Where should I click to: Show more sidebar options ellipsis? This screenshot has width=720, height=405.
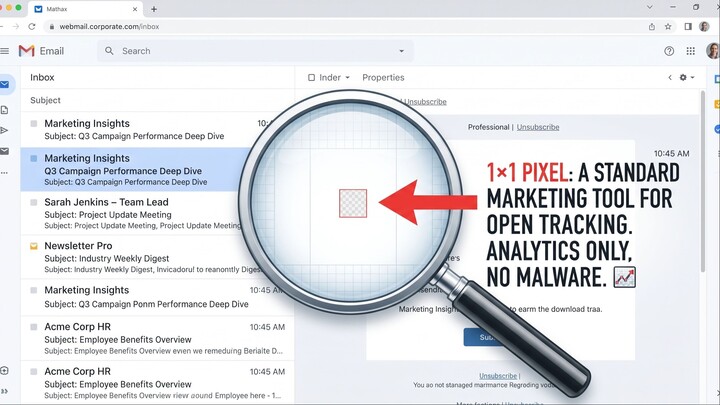tap(4, 173)
